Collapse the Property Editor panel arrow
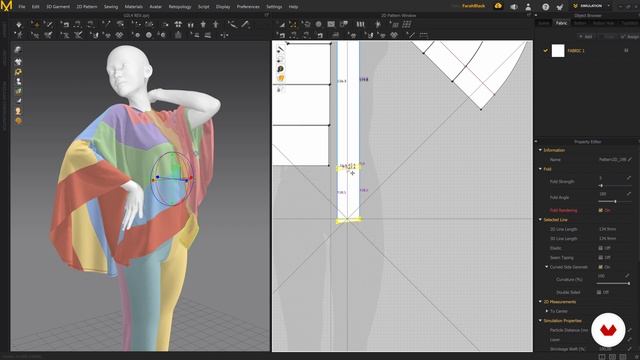The image size is (640, 360). click(536, 142)
